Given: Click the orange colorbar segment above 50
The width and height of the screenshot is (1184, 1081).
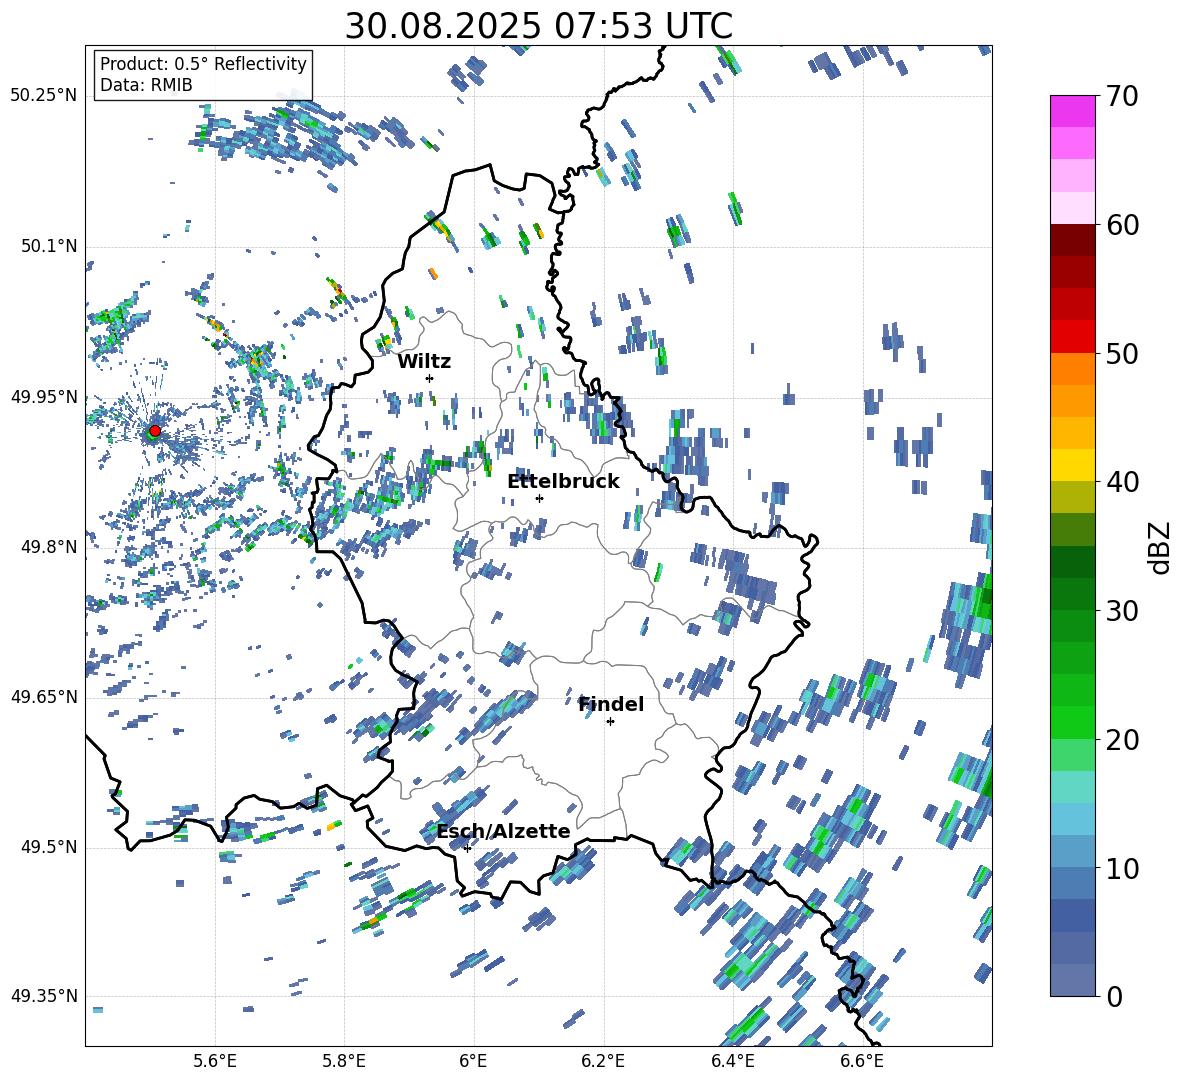Looking at the screenshot, I should pyautogui.click(x=1072, y=369).
